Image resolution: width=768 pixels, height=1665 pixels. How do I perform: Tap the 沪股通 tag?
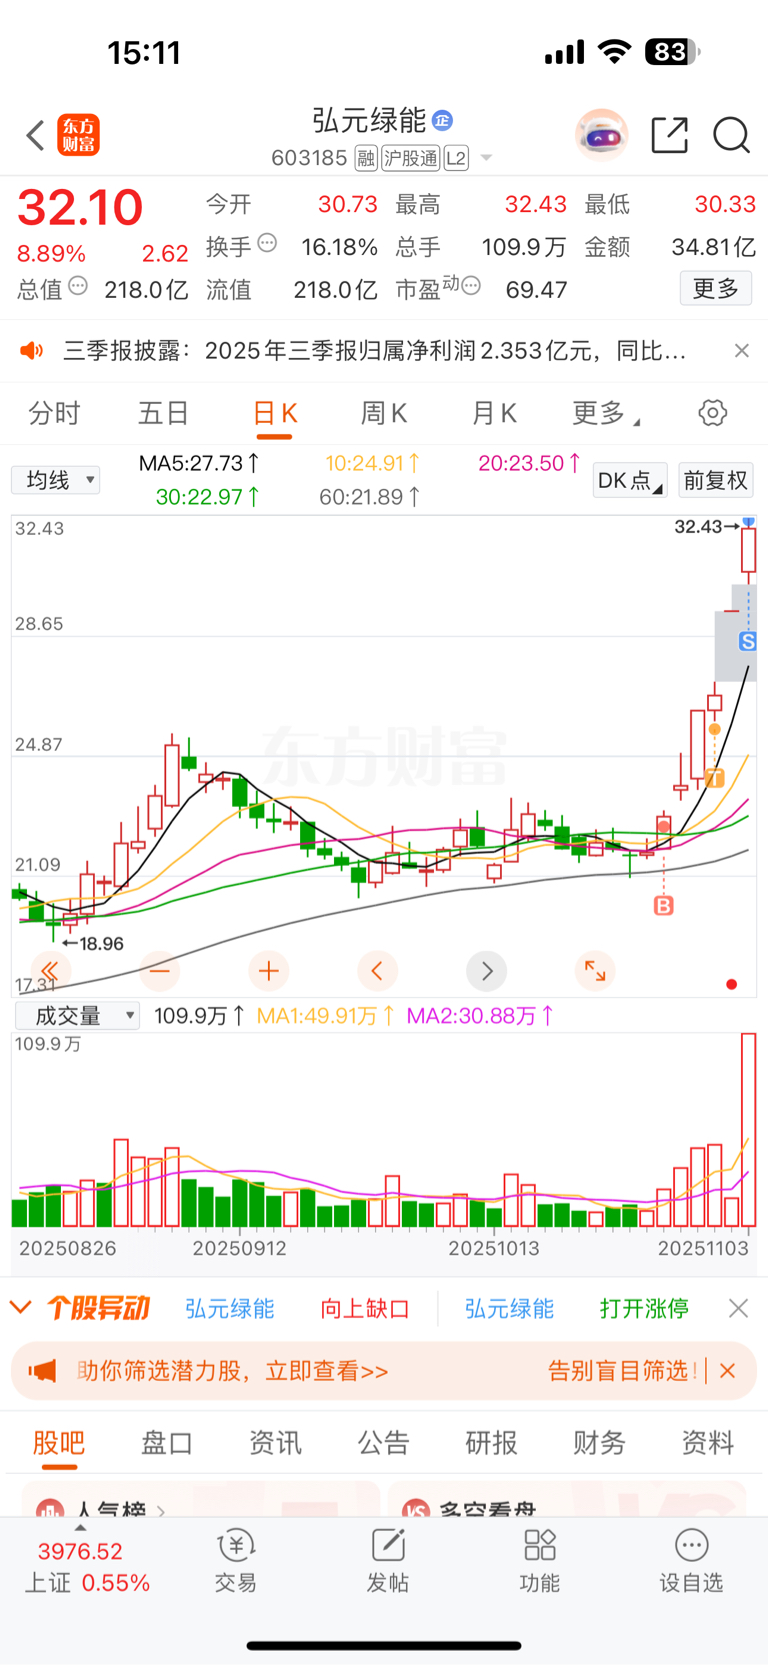(411, 158)
